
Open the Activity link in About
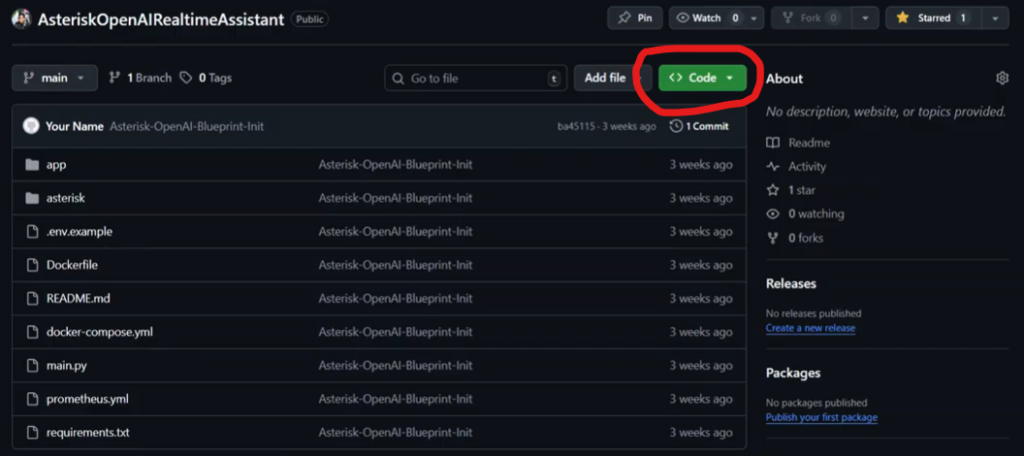coord(807,167)
